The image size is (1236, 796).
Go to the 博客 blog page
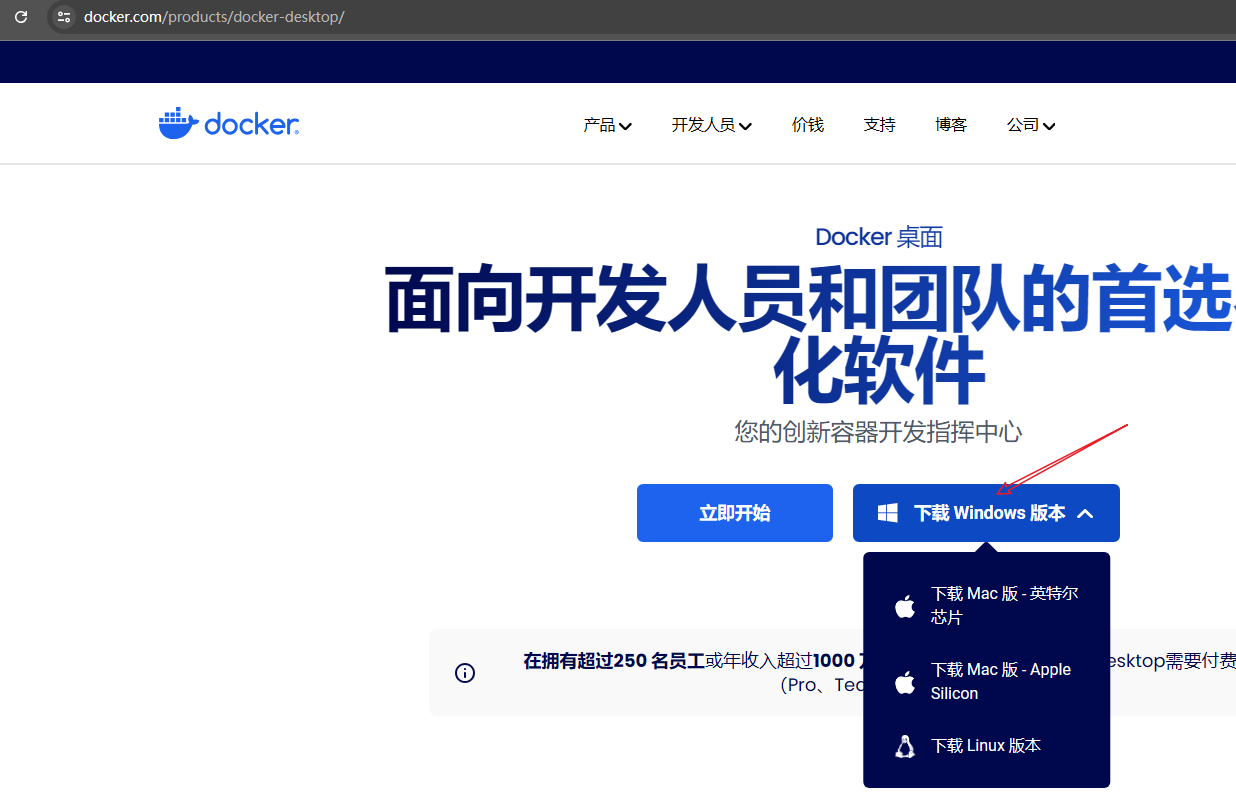point(951,125)
